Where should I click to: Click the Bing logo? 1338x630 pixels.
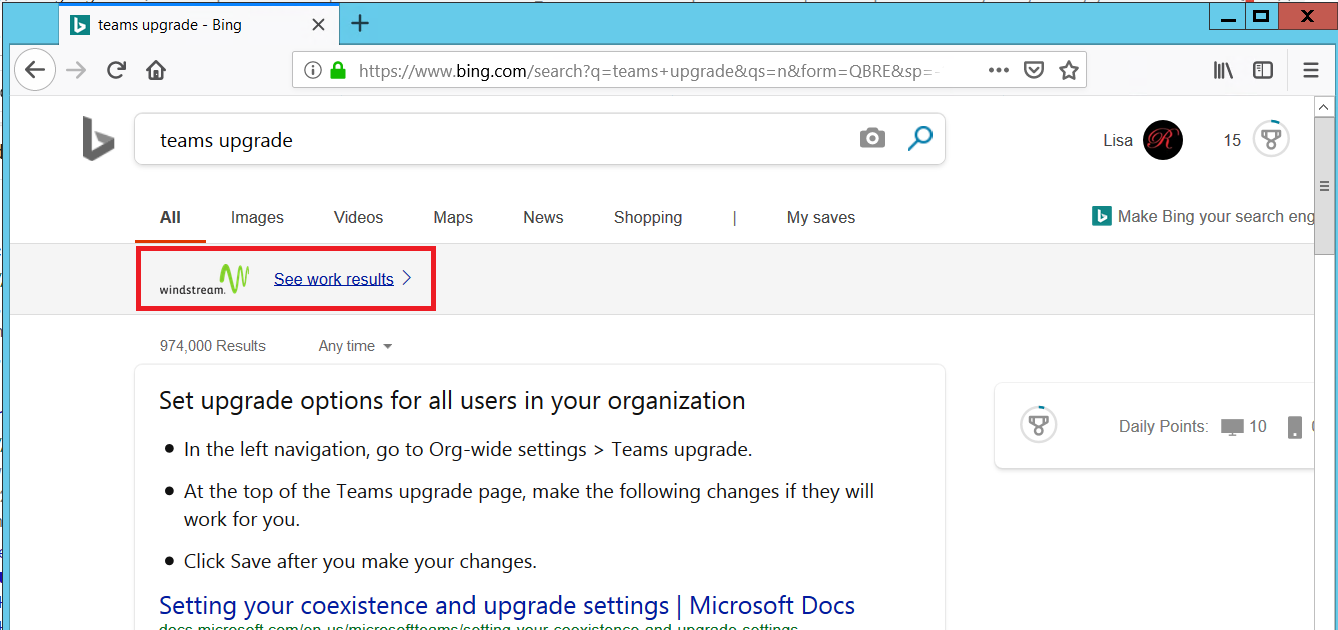click(98, 139)
